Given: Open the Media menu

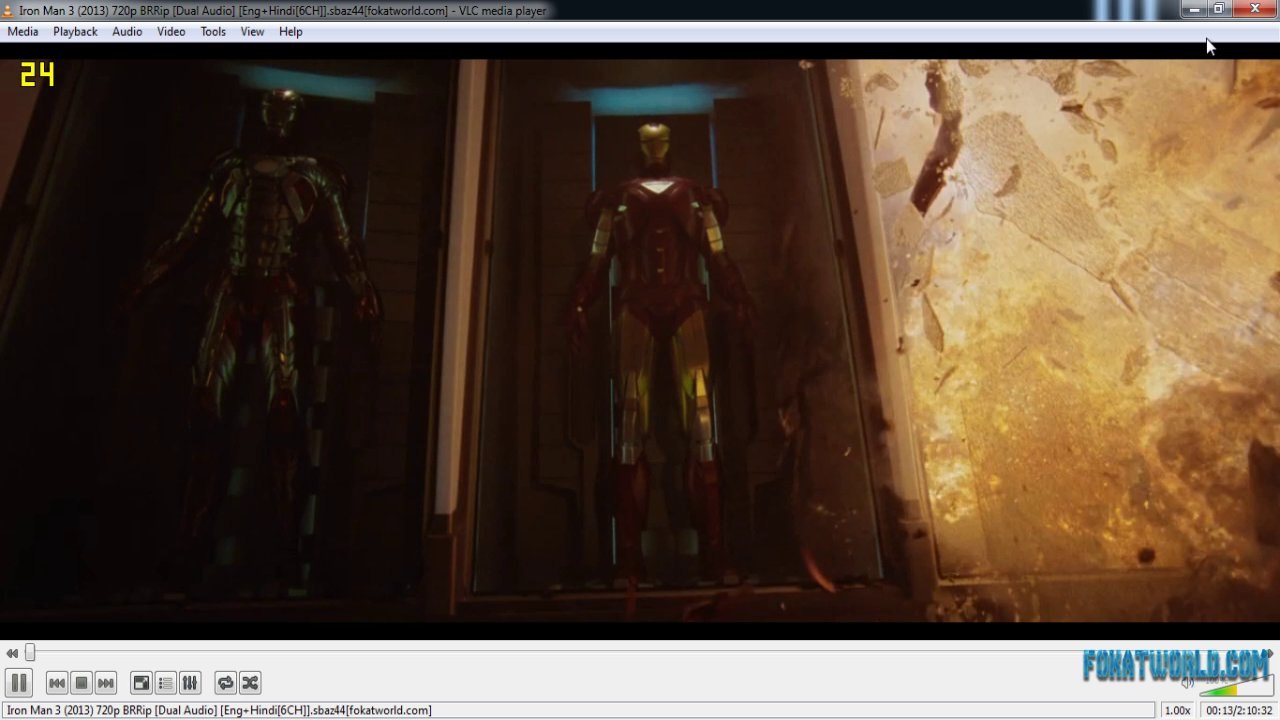Looking at the screenshot, I should [x=23, y=32].
